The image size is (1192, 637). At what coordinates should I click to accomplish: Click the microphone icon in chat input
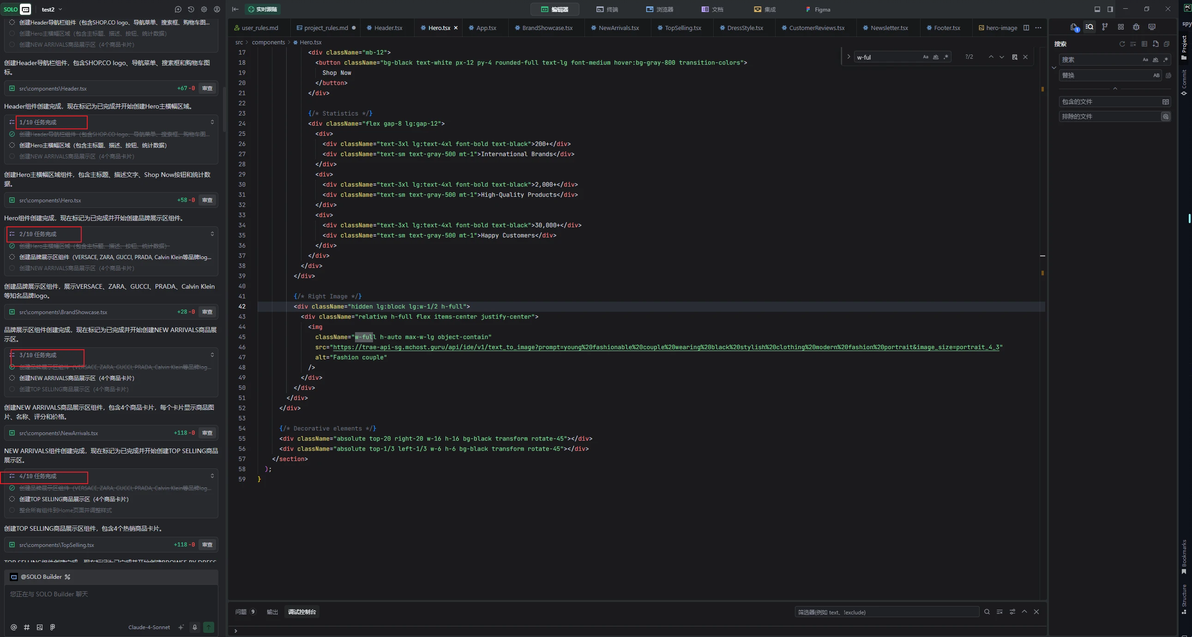(x=195, y=627)
